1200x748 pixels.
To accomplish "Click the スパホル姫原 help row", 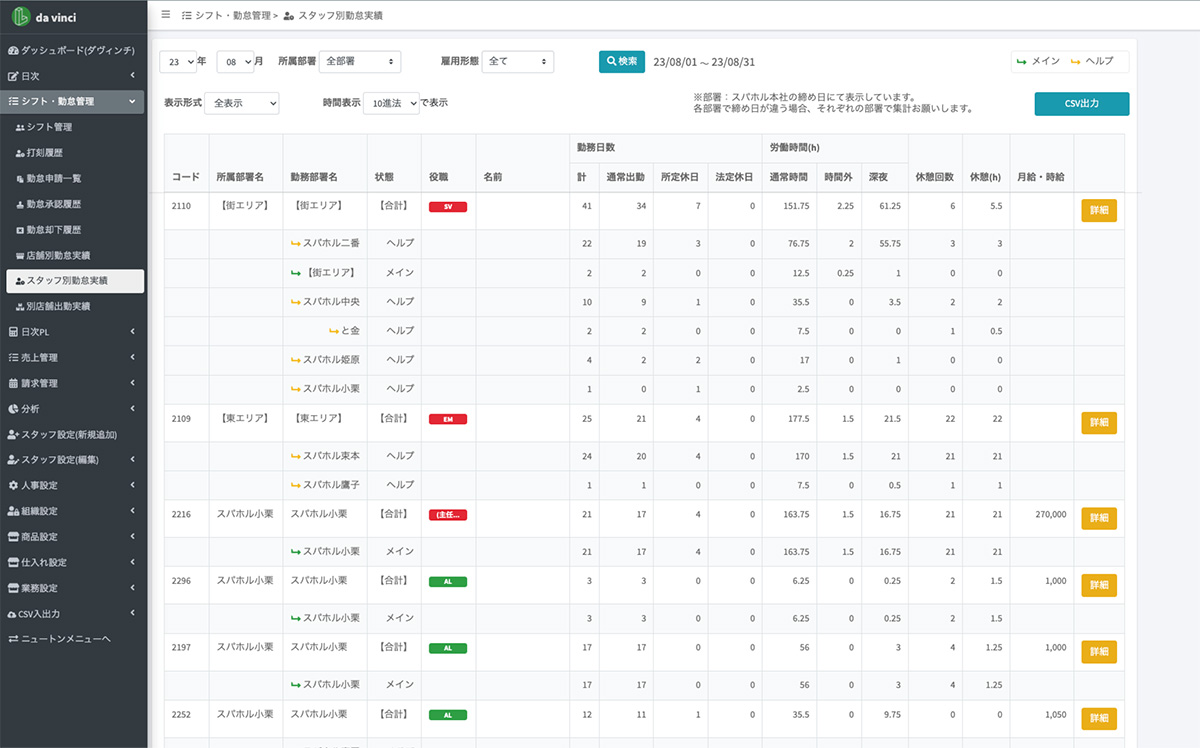I will pos(644,360).
